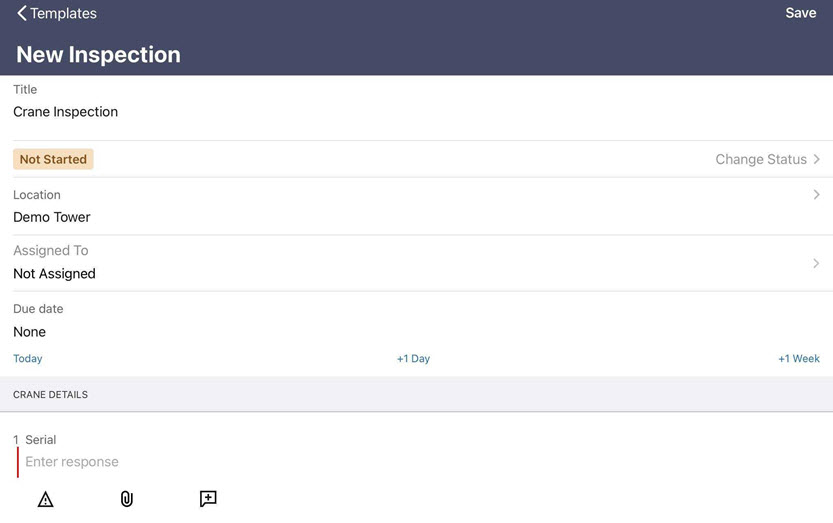Flag an issue with the warning triangle icon
The height and width of the screenshot is (523, 833).
point(46,499)
